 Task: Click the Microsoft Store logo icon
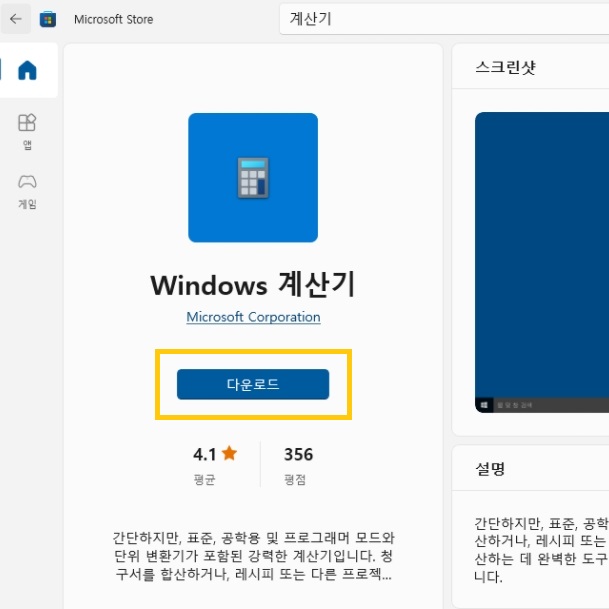tap(48, 19)
